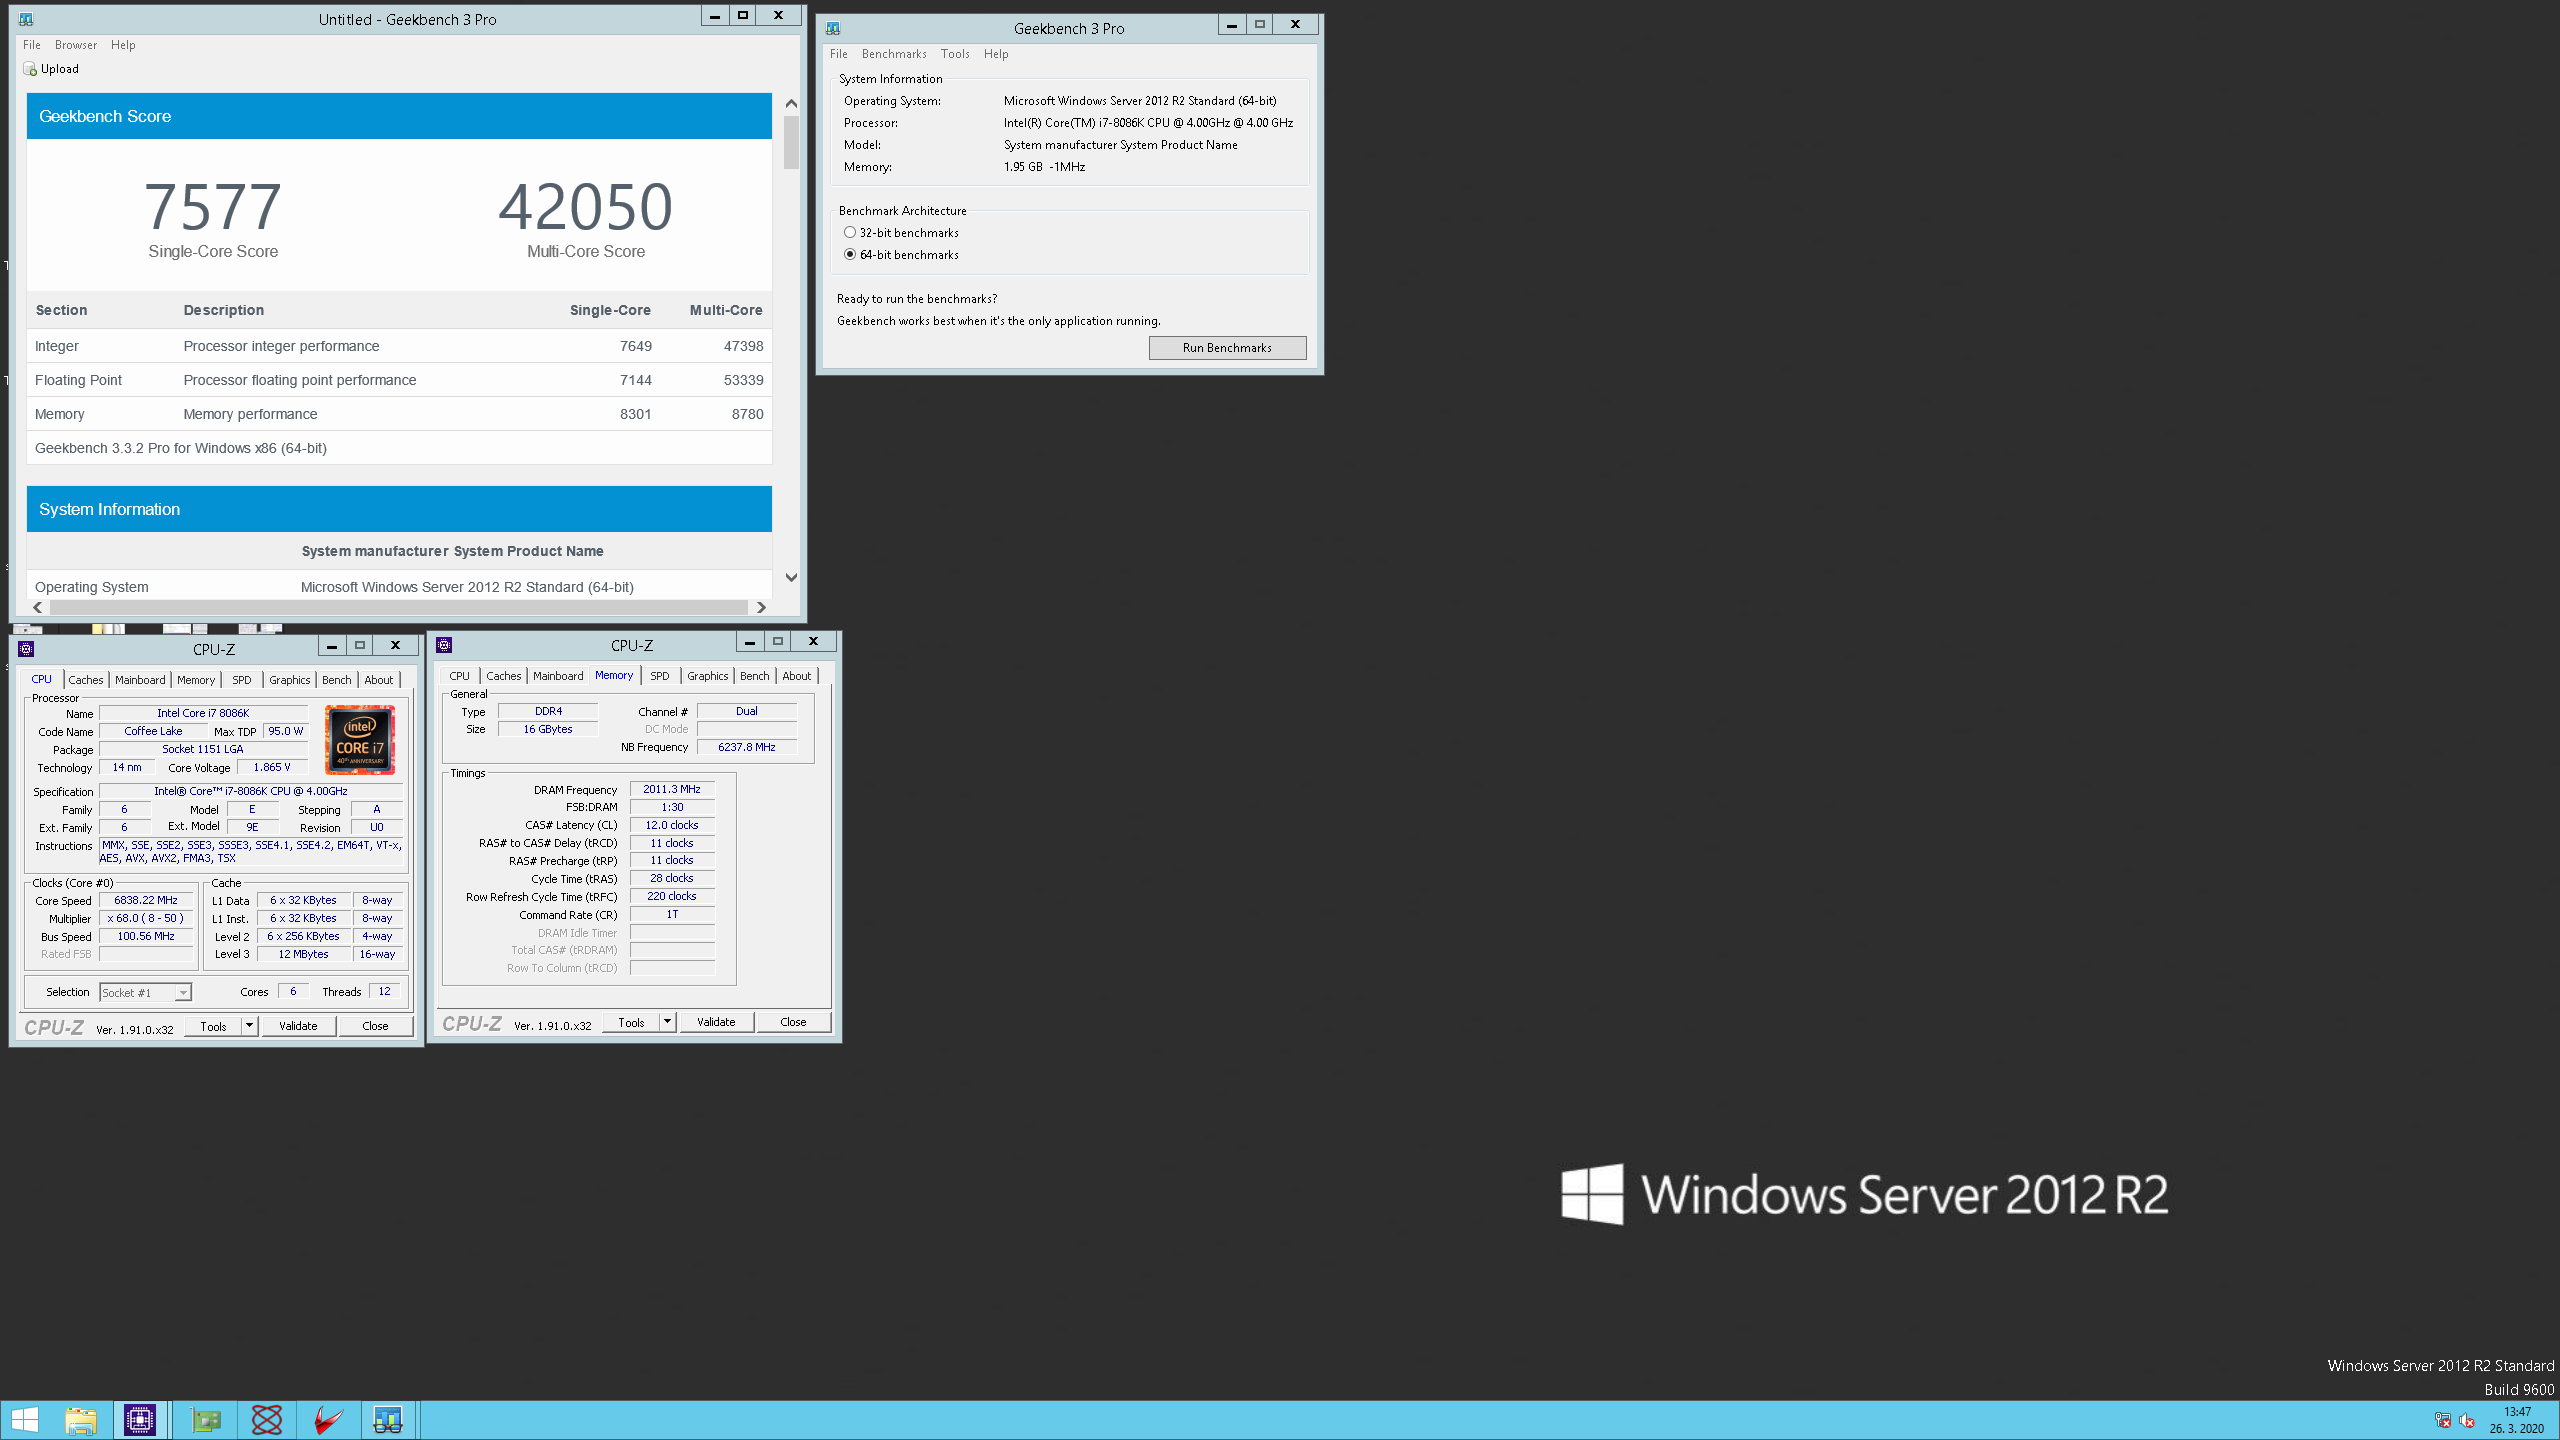Open the red crossed-circle taskbar app
Screen dimensions: 2560x1440
267,1420
